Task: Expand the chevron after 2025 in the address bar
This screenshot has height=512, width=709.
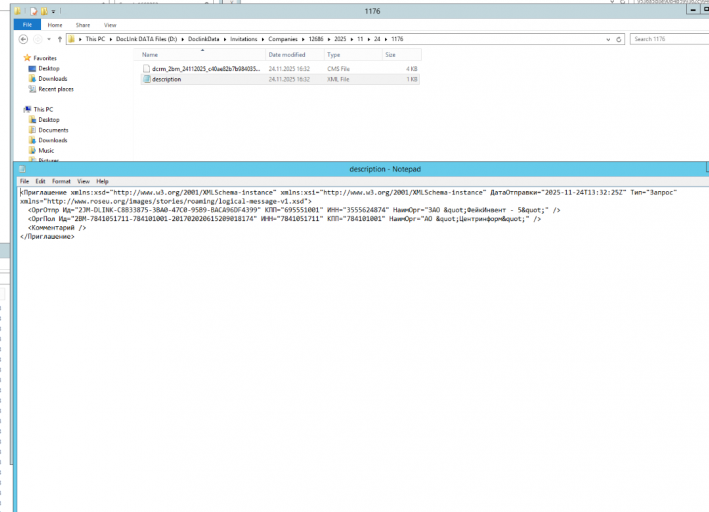Action: (352, 39)
